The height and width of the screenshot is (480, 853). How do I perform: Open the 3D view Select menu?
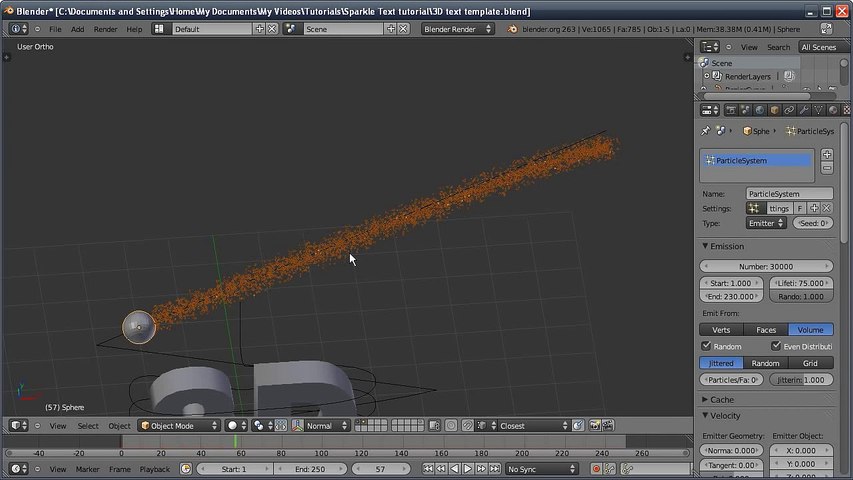pos(88,426)
